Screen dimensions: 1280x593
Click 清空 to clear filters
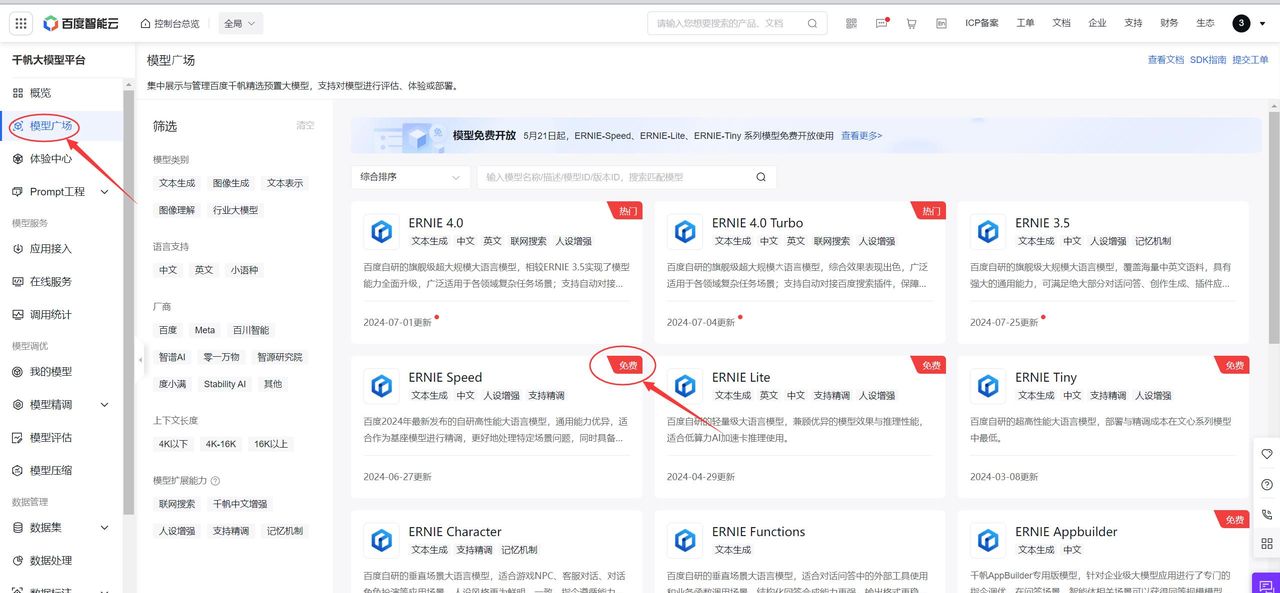click(x=305, y=126)
